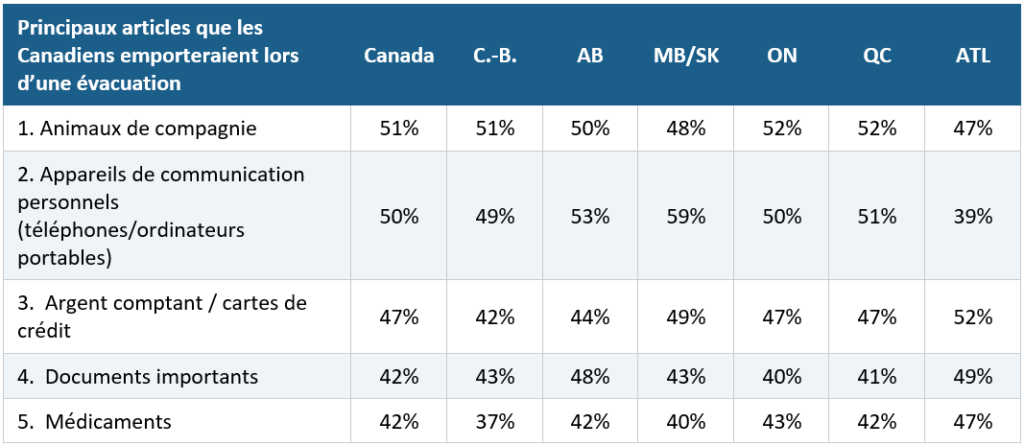Image resolution: width=1024 pixels, height=446 pixels.
Task: Select the C.-B. column header
Action: (x=494, y=56)
